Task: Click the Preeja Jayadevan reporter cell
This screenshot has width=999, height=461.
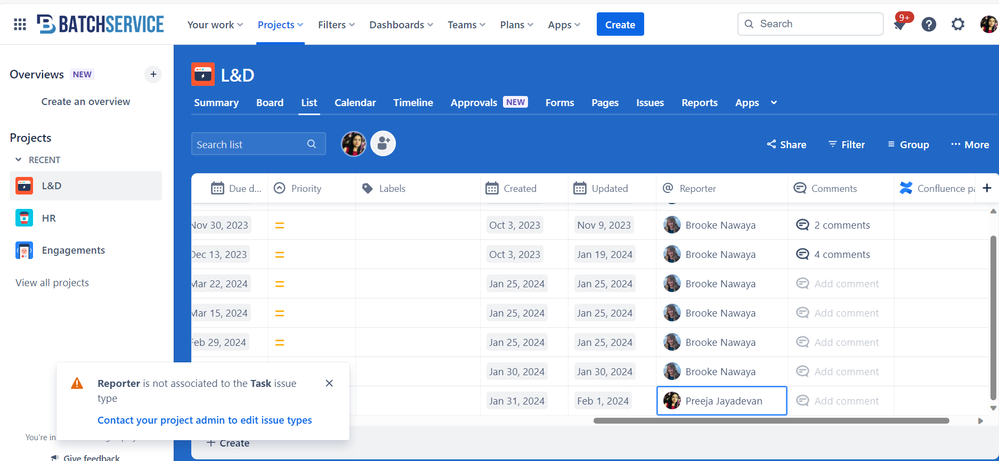Action: tap(722, 401)
